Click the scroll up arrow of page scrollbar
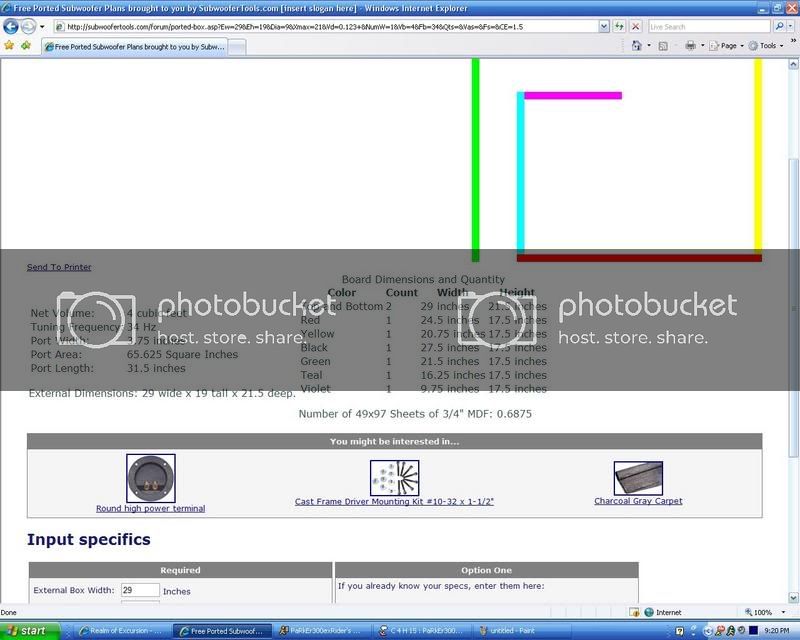The width and height of the screenshot is (800, 640). 793,64
